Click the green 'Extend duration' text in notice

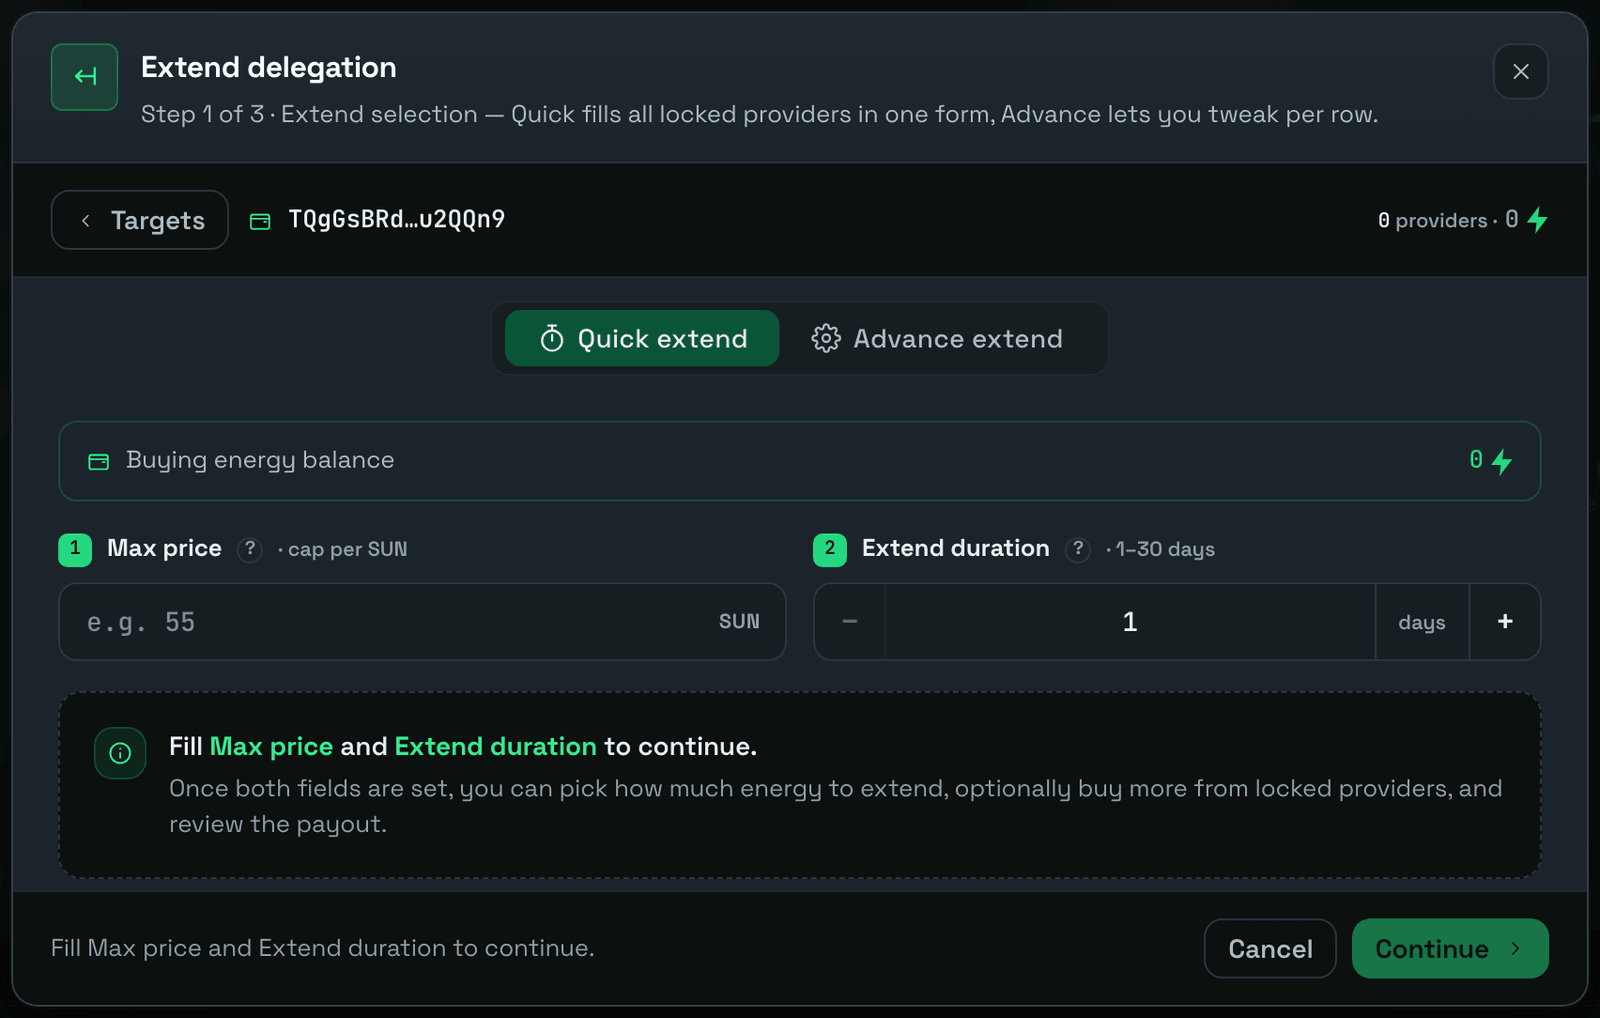(495, 746)
